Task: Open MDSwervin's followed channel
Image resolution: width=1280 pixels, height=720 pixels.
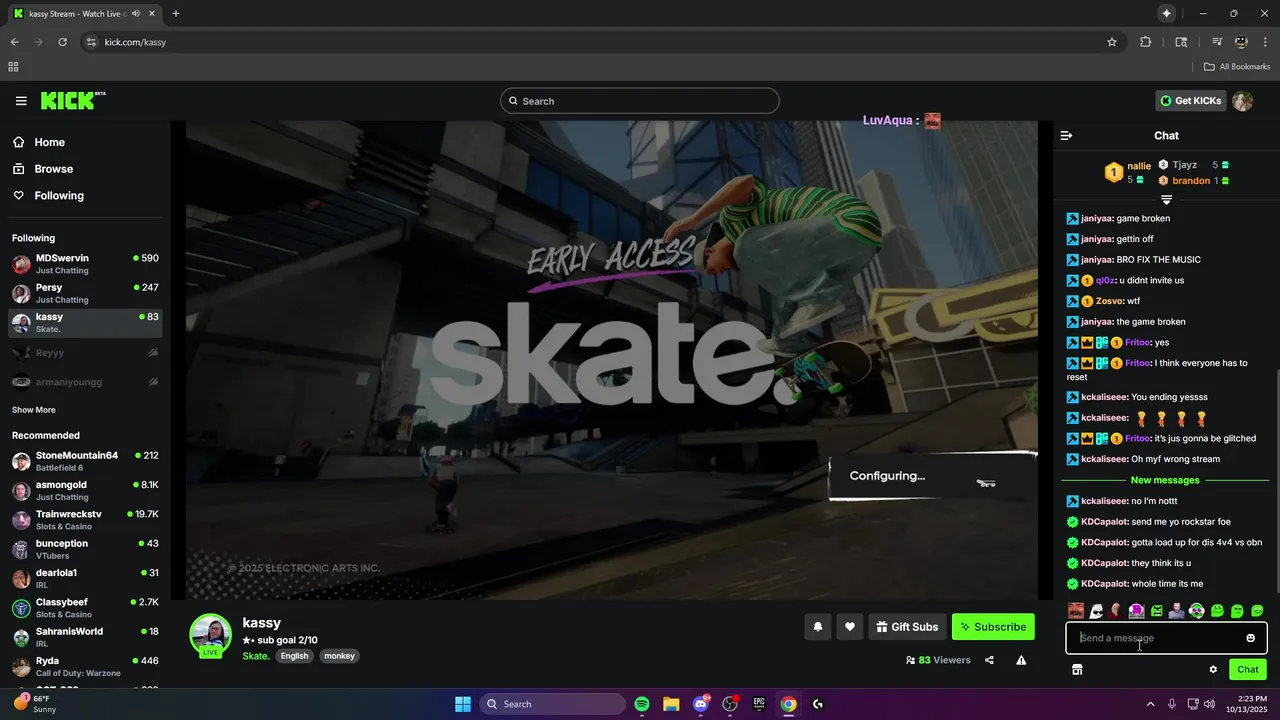Action: pyautogui.click(x=85, y=264)
